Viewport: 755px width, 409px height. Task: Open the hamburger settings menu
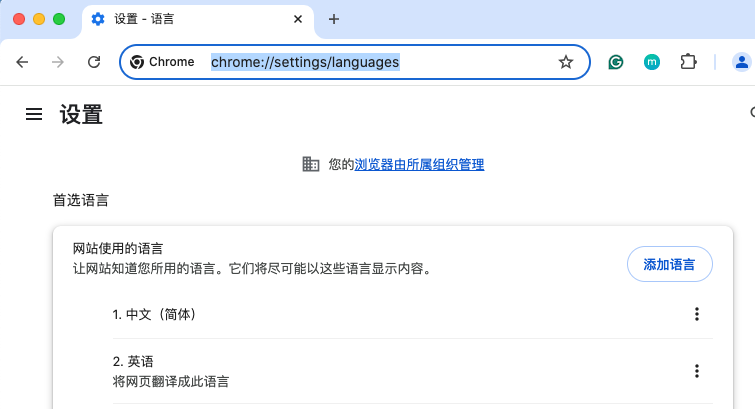(34, 114)
